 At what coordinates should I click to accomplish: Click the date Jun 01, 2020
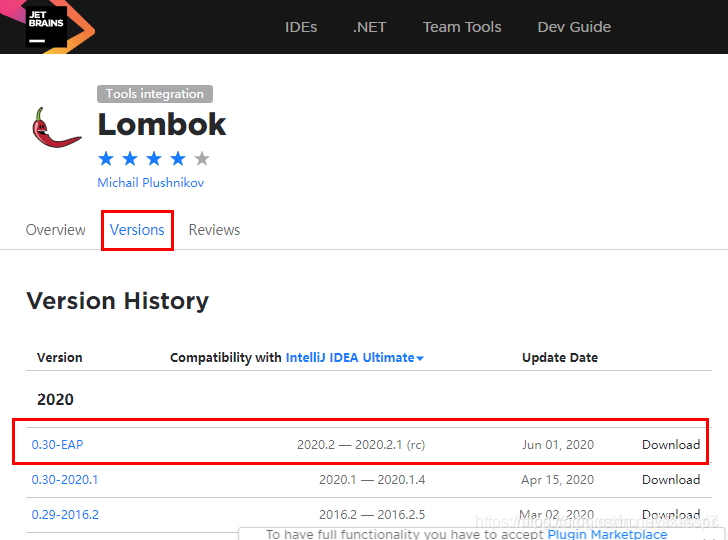pos(558,445)
